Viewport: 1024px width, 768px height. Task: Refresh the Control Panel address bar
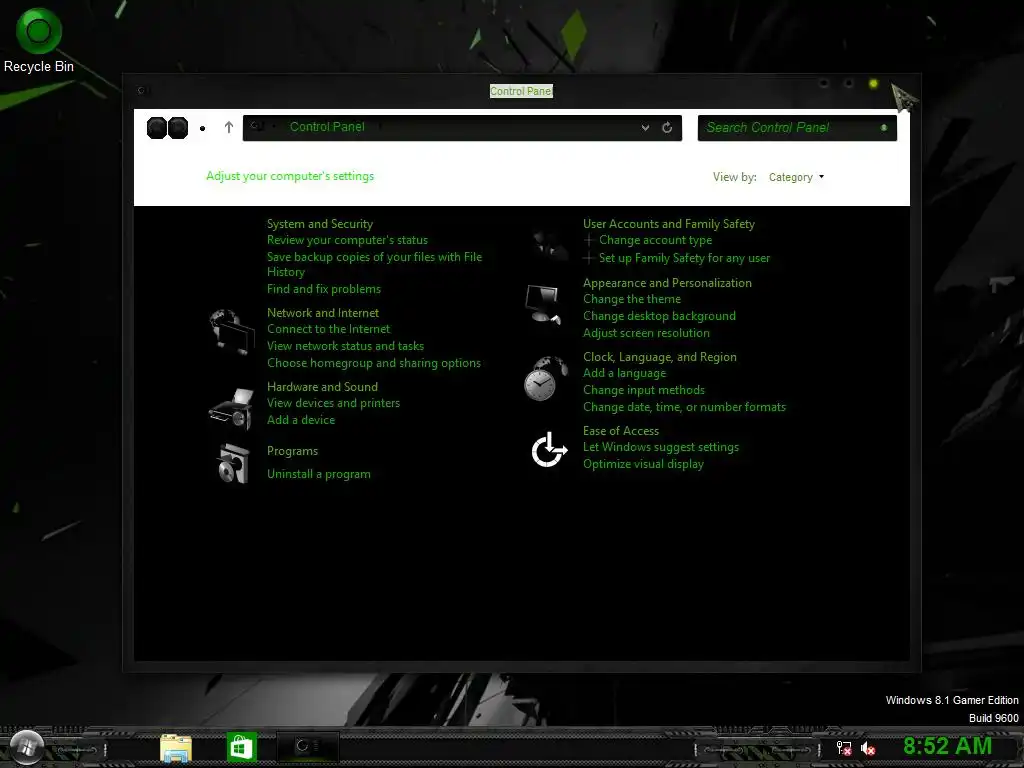667,127
